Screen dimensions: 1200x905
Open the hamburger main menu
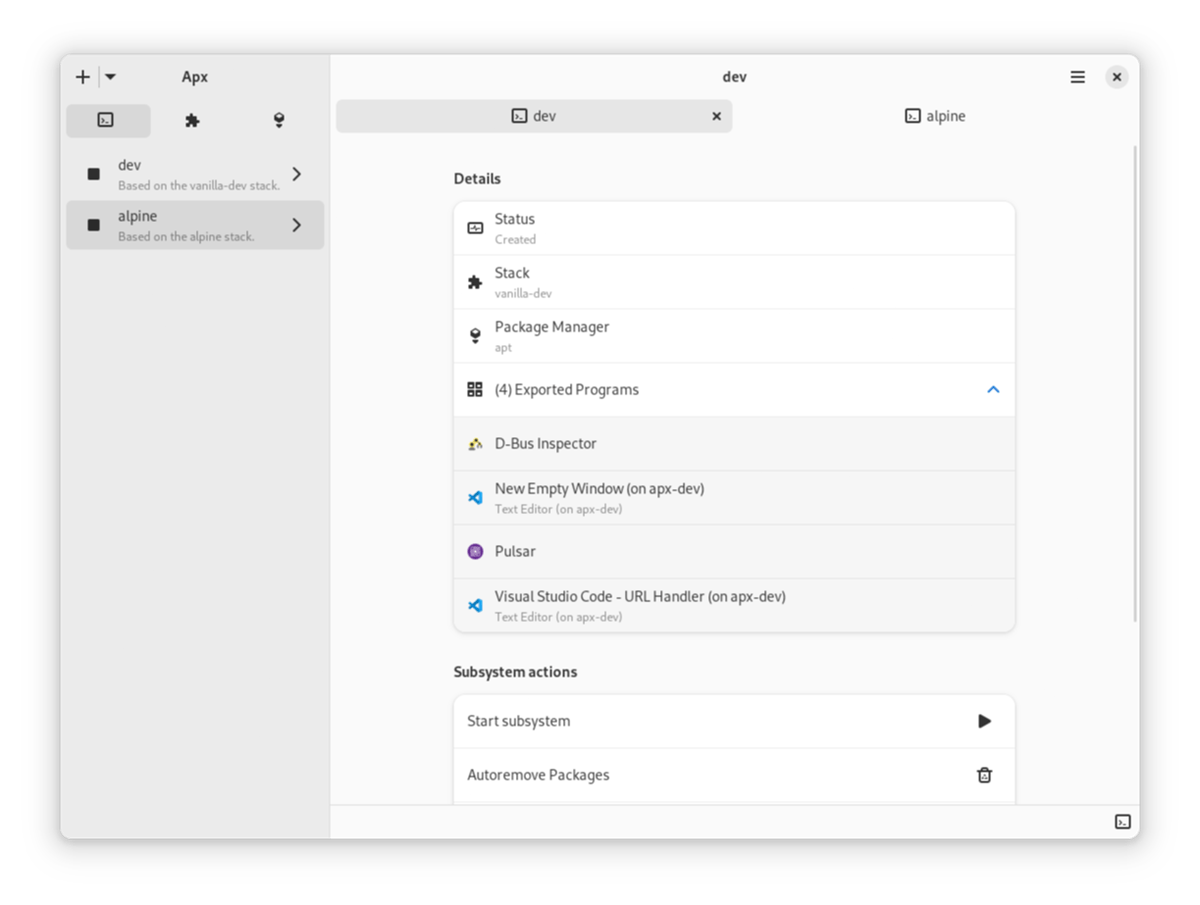1077,77
